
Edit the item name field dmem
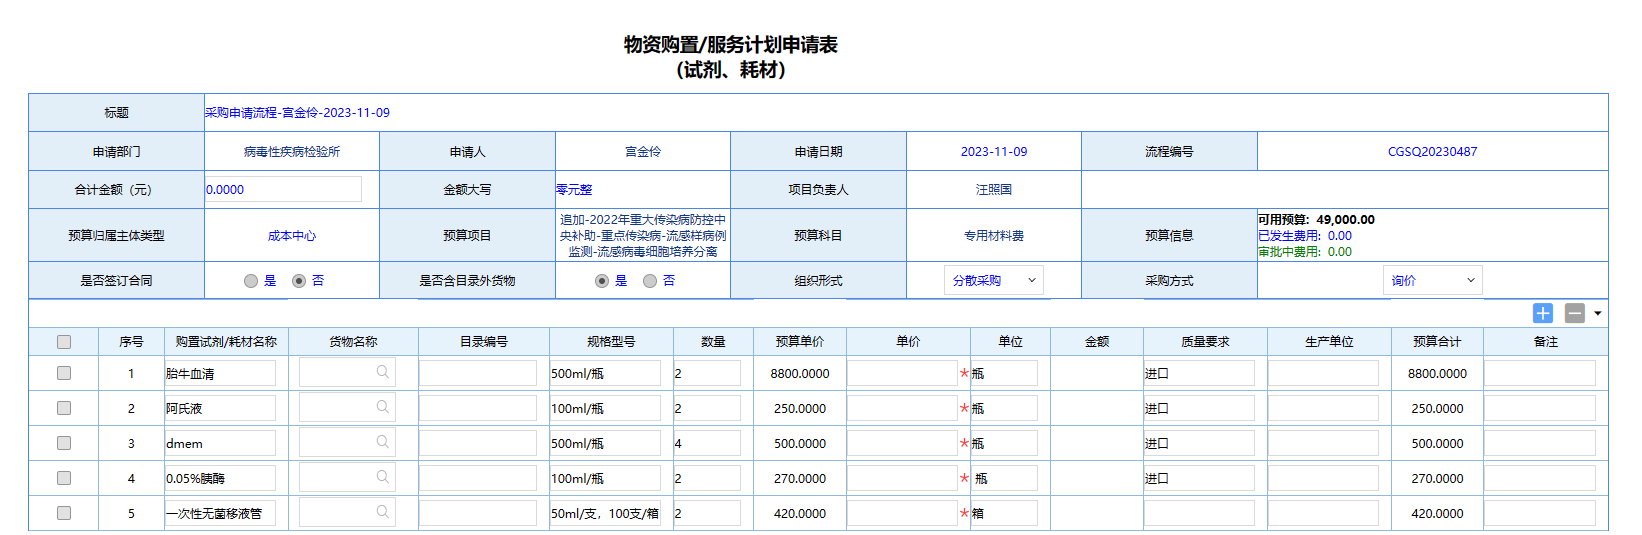[220, 443]
